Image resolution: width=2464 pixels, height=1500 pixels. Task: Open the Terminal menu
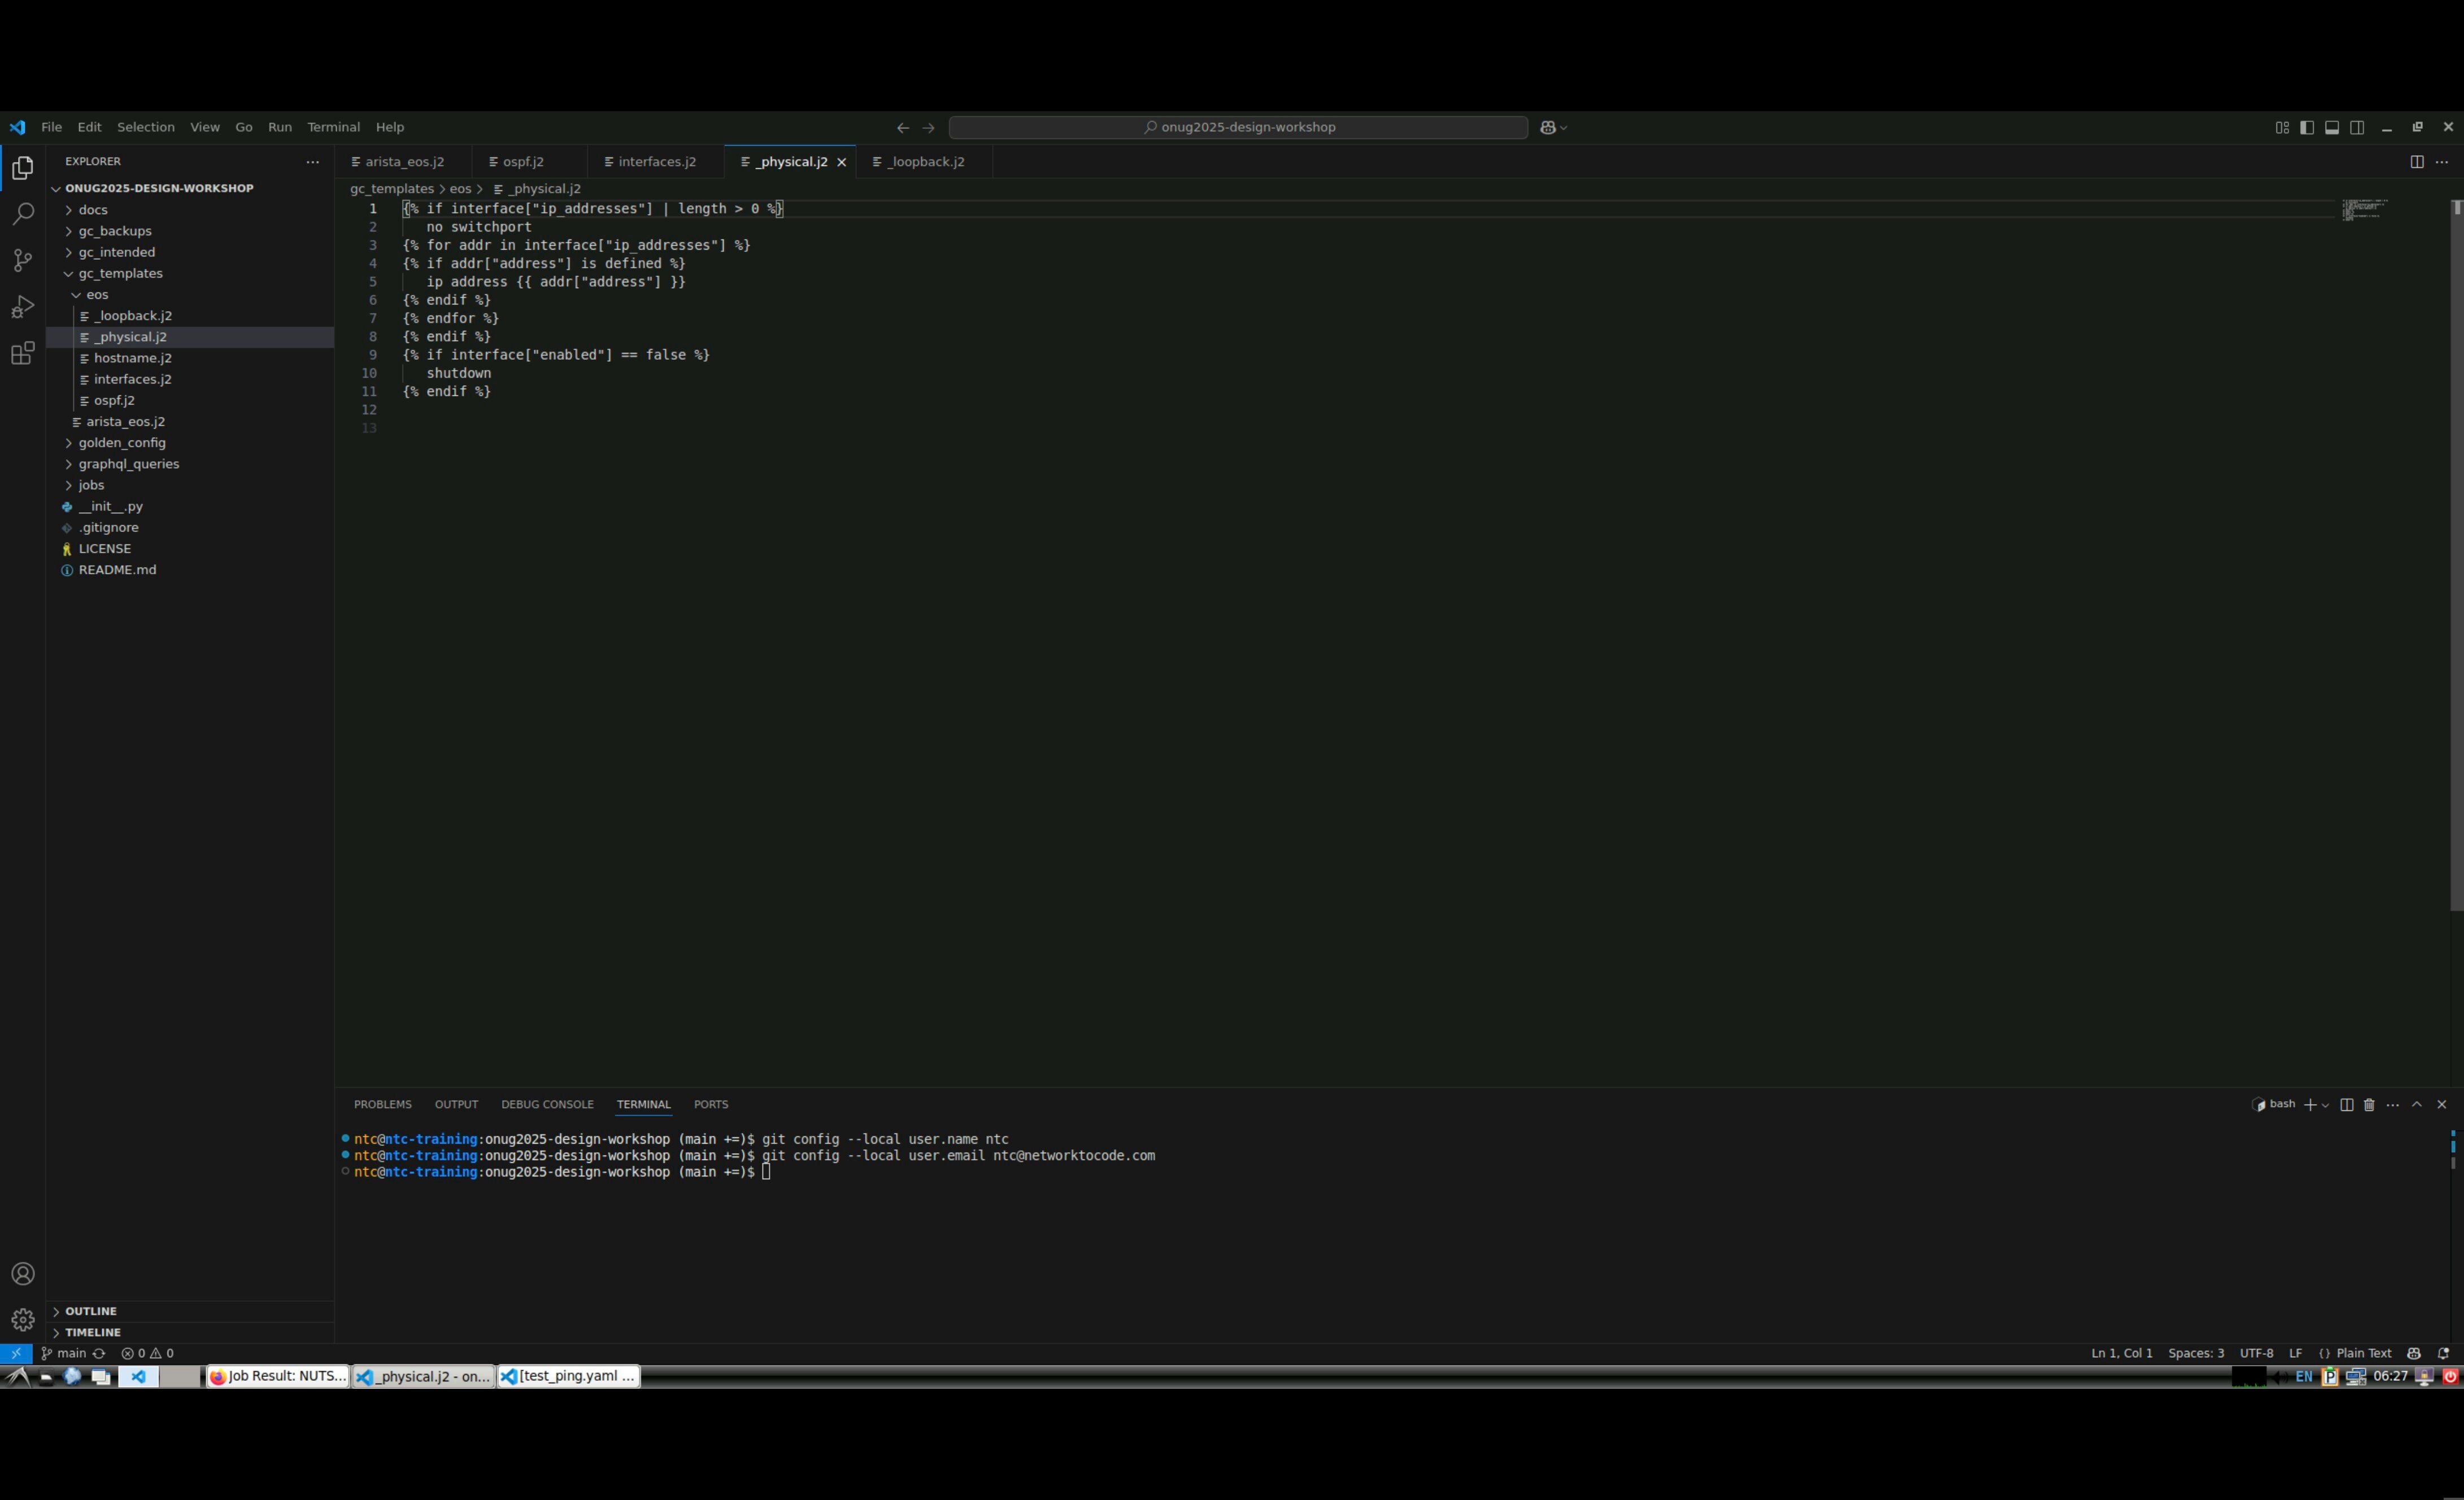click(333, 127)
